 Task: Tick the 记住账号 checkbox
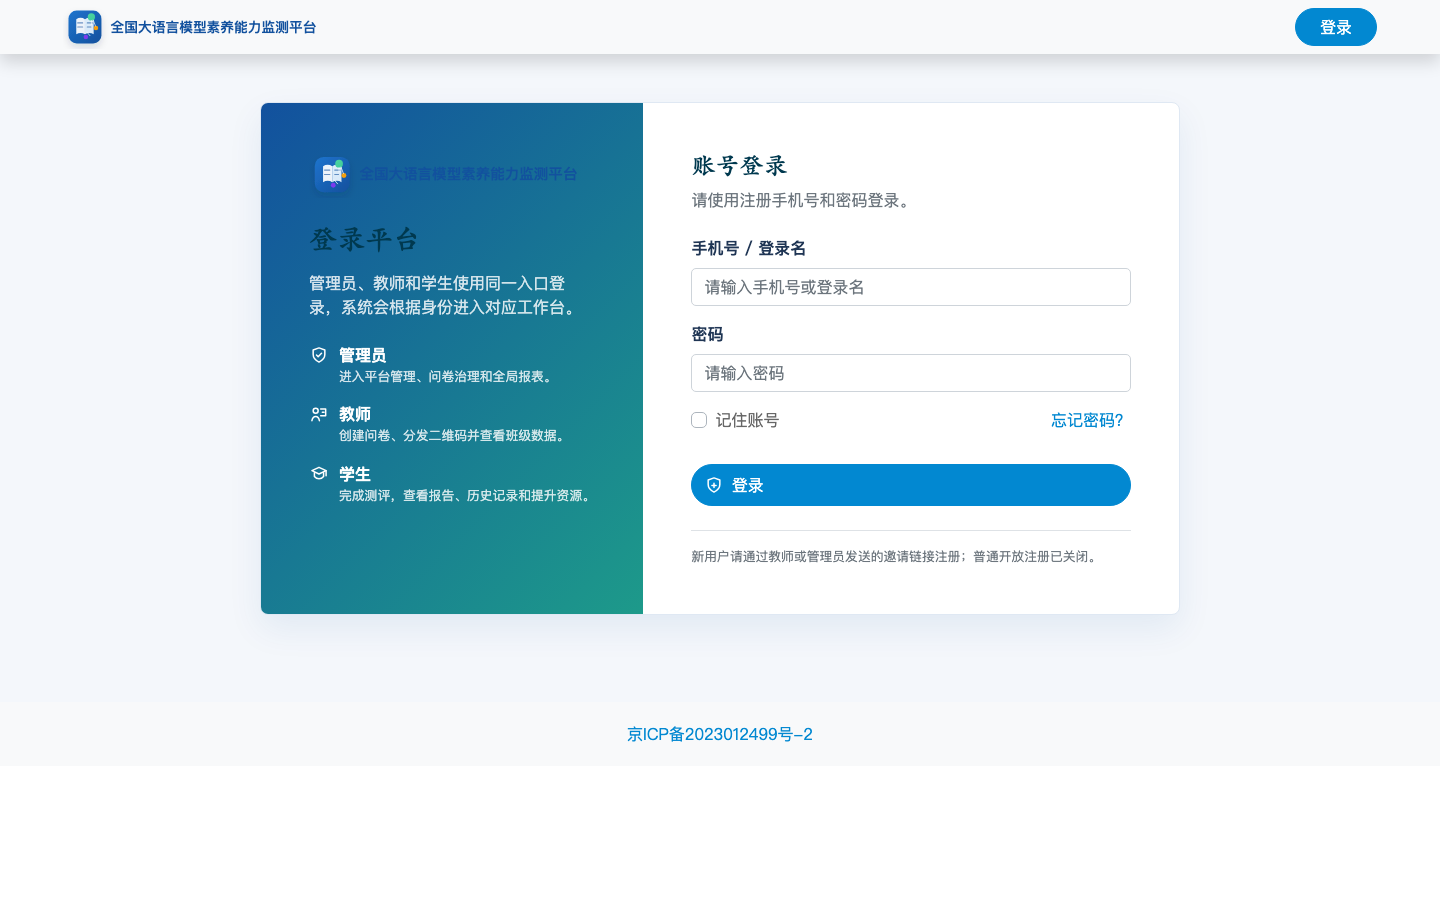click(x=699, y=420)
